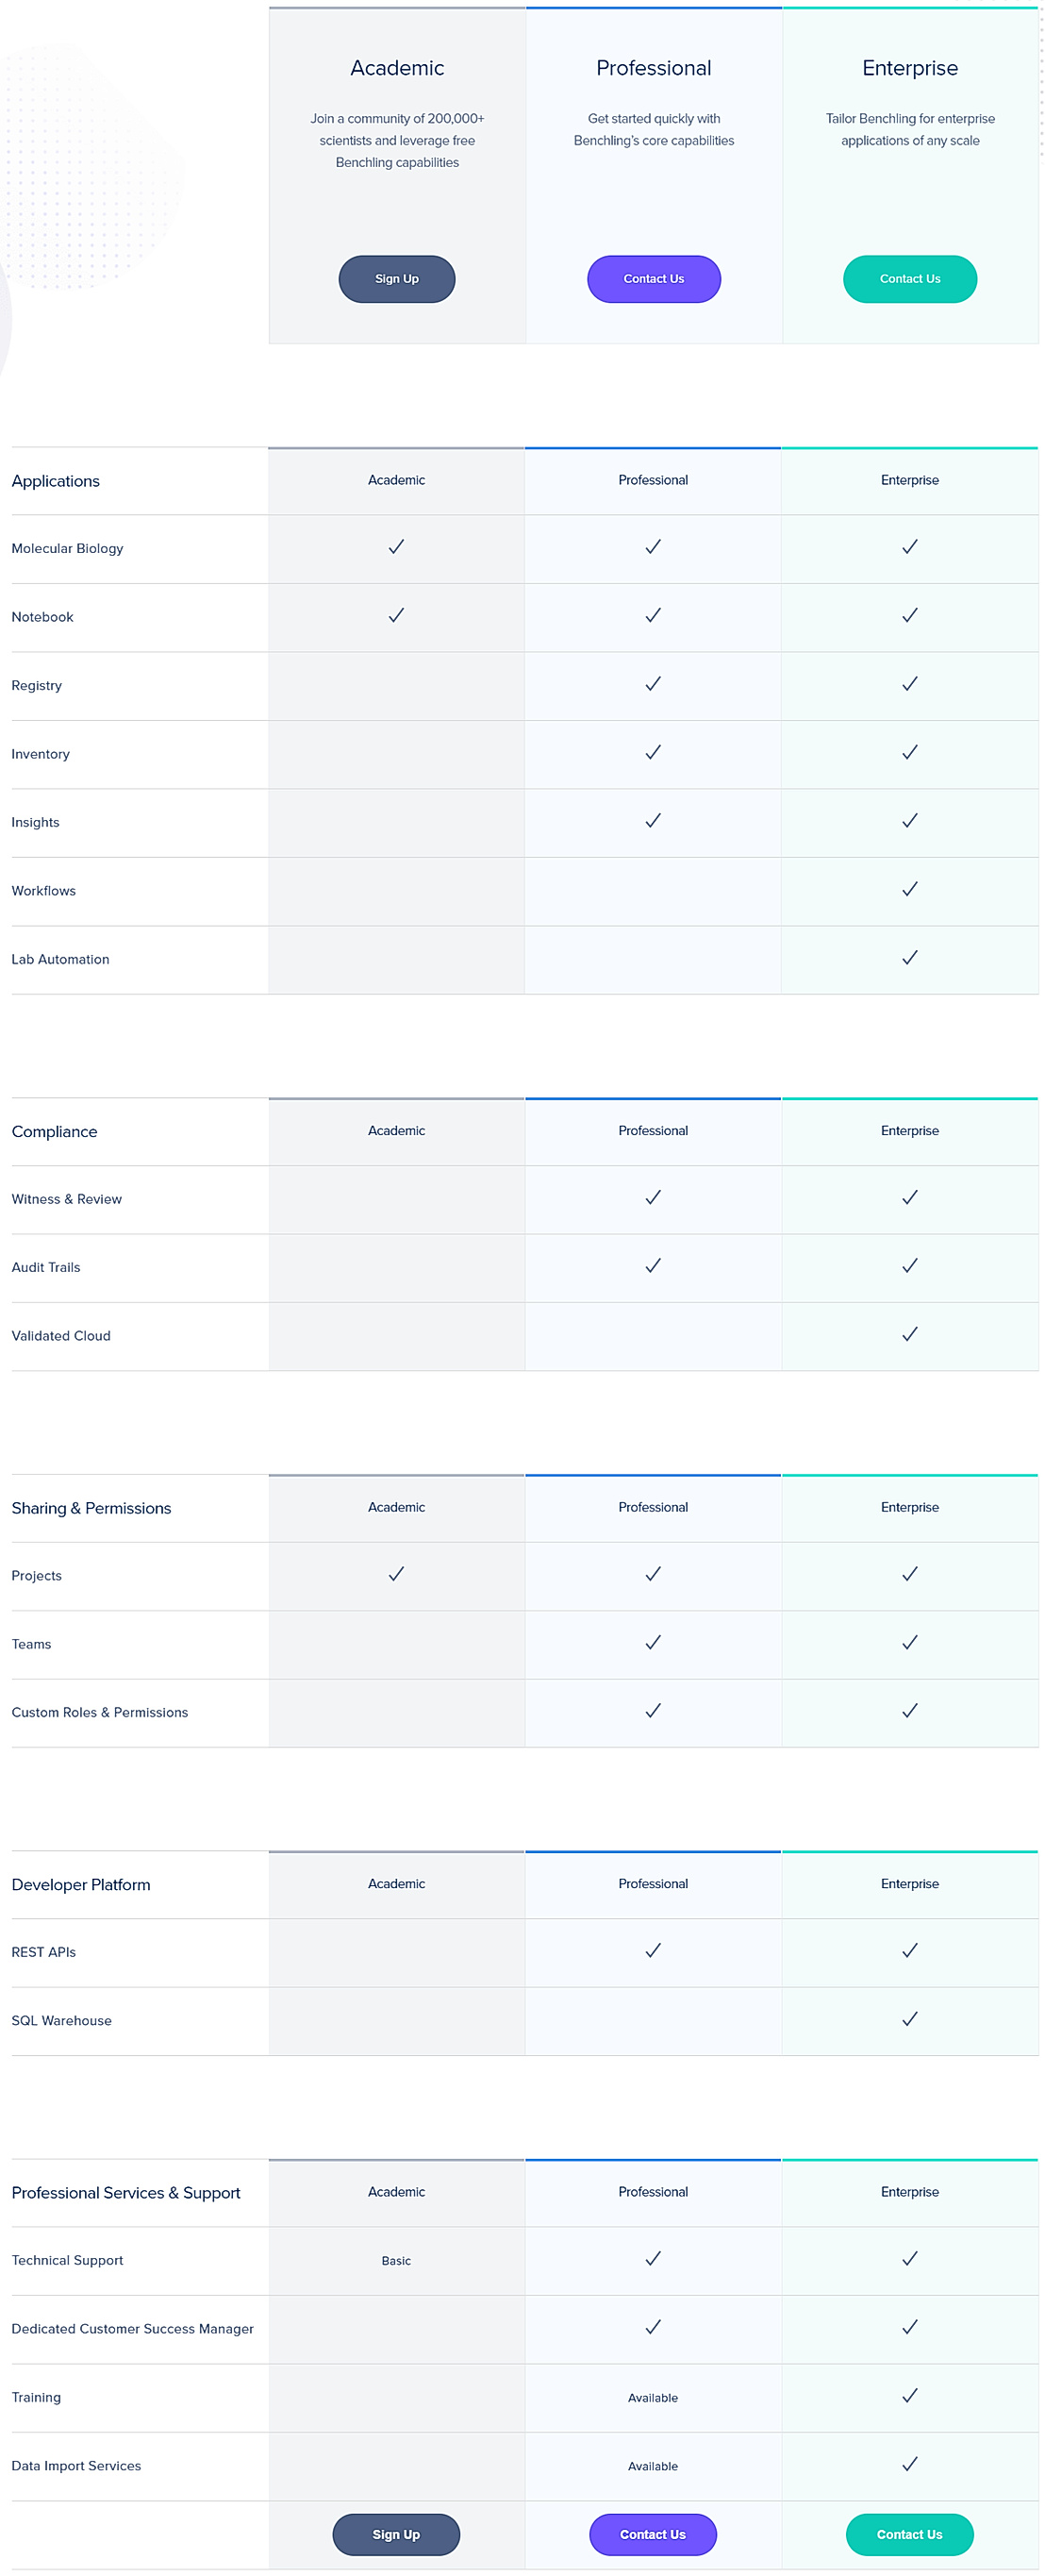Image resolution: width=1045 pixels, height=2576 pixels.
Task: Click the Teams checkmark under Professional
Action: 652,1643
